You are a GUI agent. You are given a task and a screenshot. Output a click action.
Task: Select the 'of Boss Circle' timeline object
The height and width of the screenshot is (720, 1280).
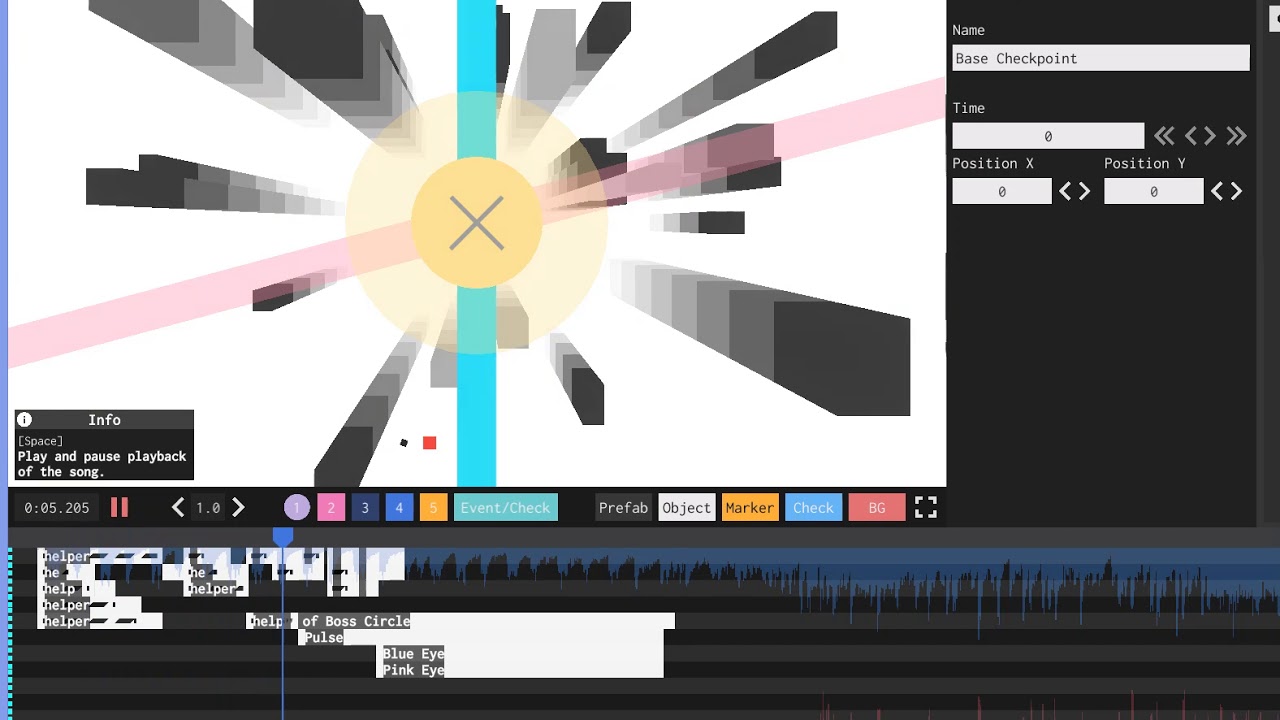click(487, 621)
